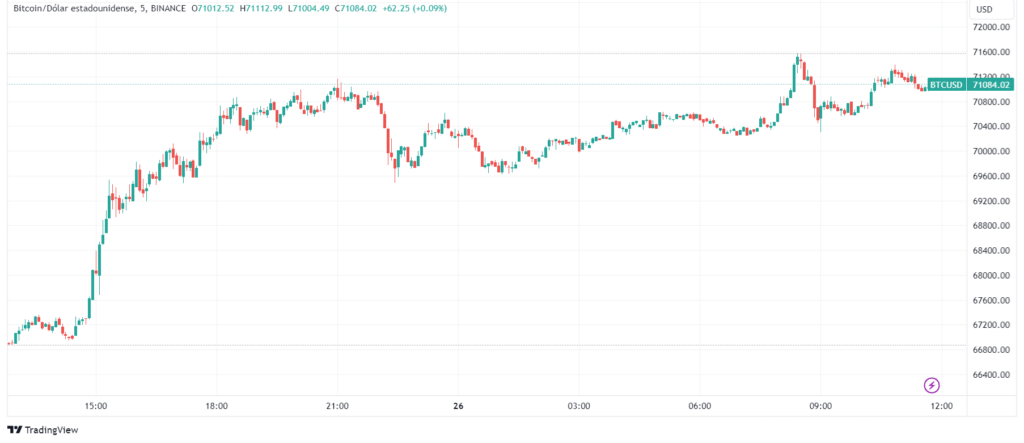Click the BTCUSD price label tag
The width and height of the screenshot is (1024, 443).
point(947,84)
